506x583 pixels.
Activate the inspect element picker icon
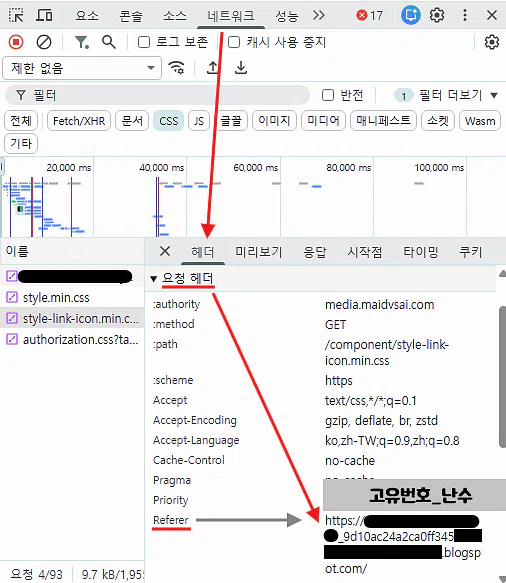point(16,15)
